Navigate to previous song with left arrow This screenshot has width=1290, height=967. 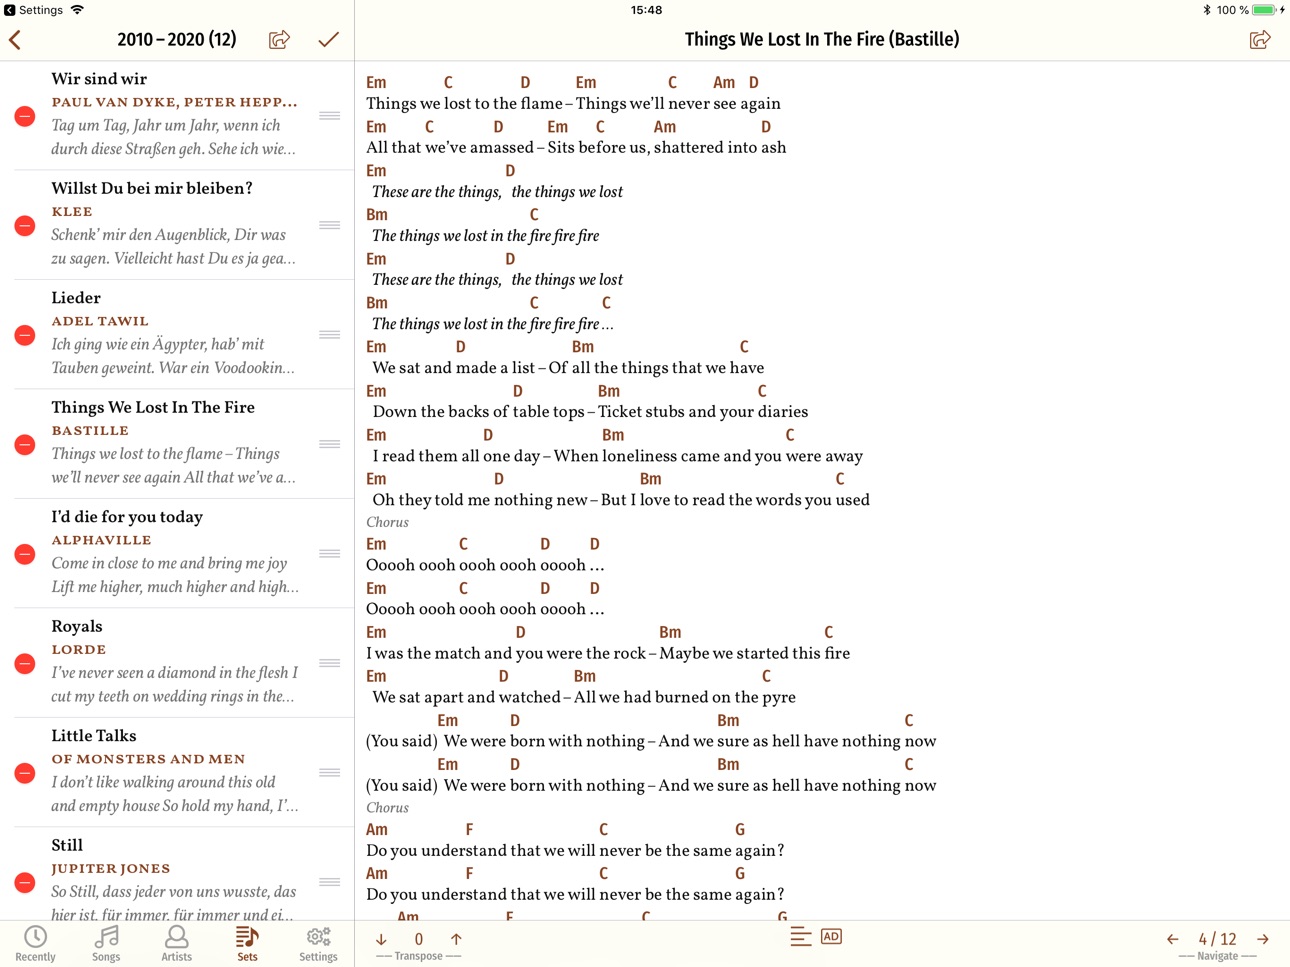coord(1172,939)
